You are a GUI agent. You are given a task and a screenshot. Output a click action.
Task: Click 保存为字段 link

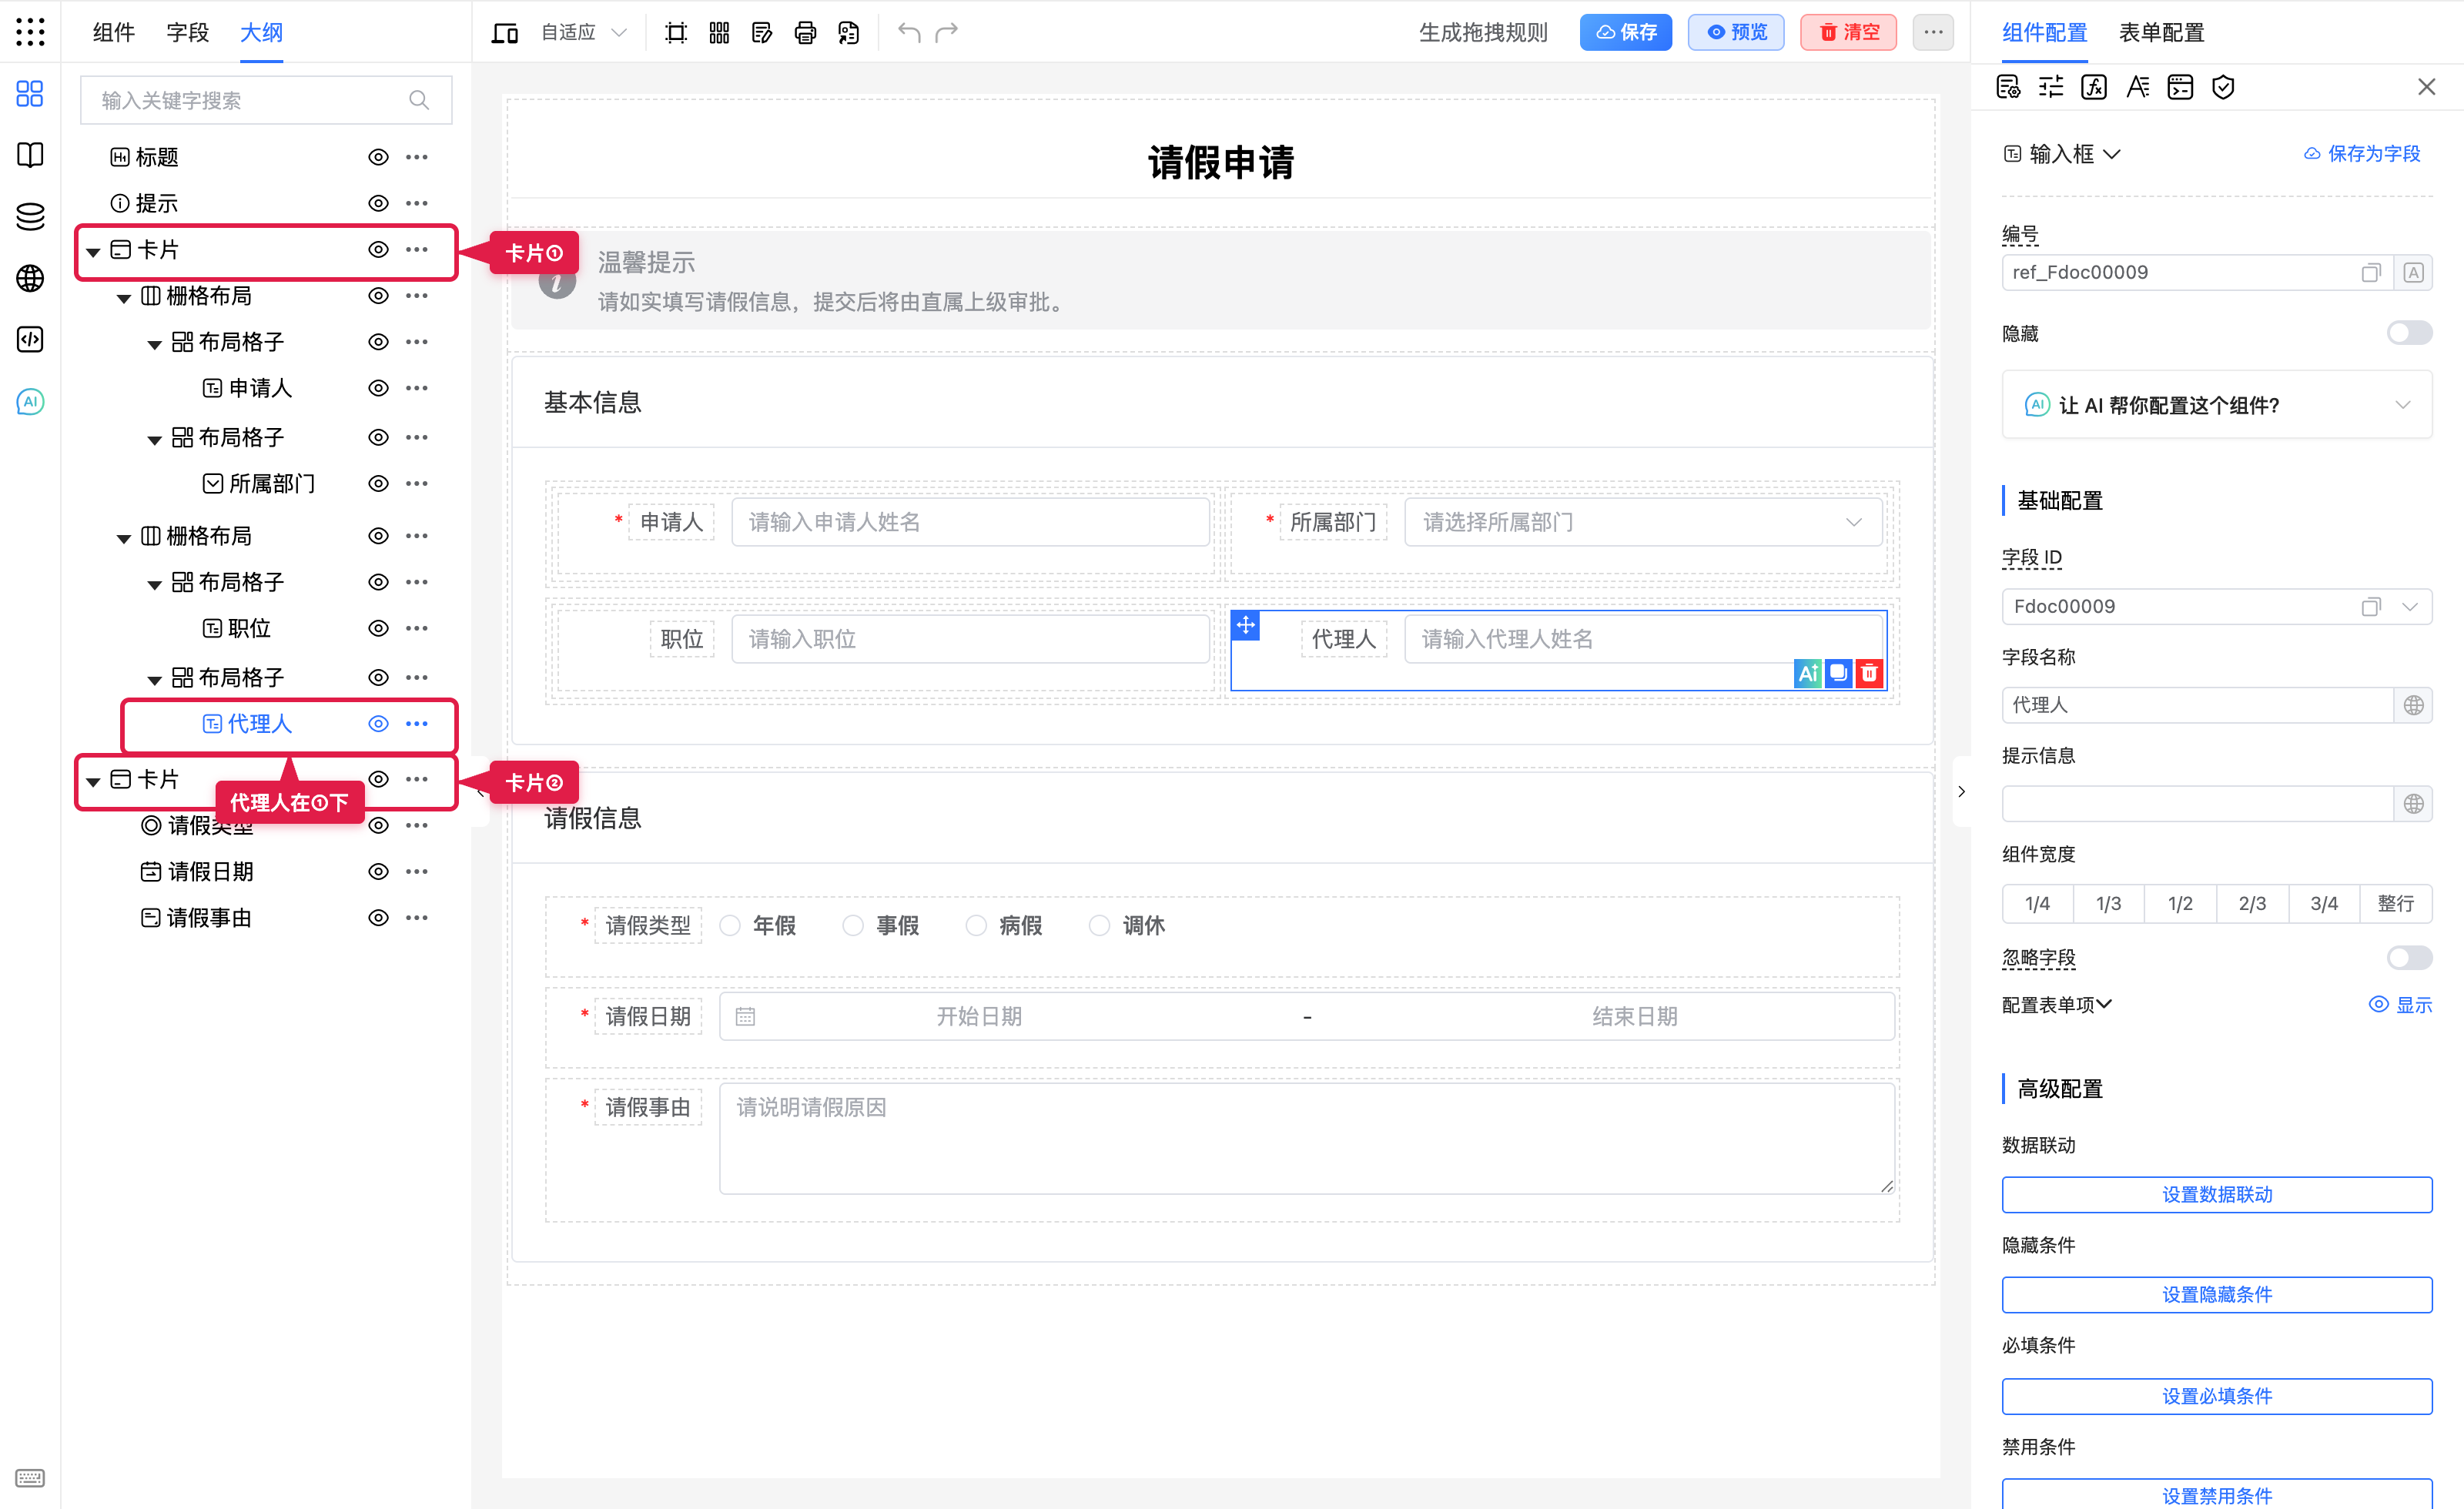[x=2362, y=154]
